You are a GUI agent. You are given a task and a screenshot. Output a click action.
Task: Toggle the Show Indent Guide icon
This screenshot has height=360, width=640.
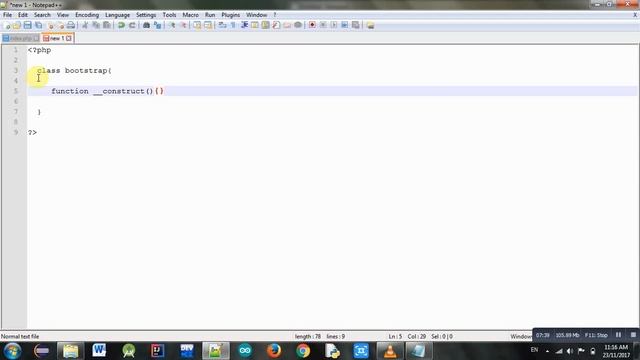click(x=244, y=25)
